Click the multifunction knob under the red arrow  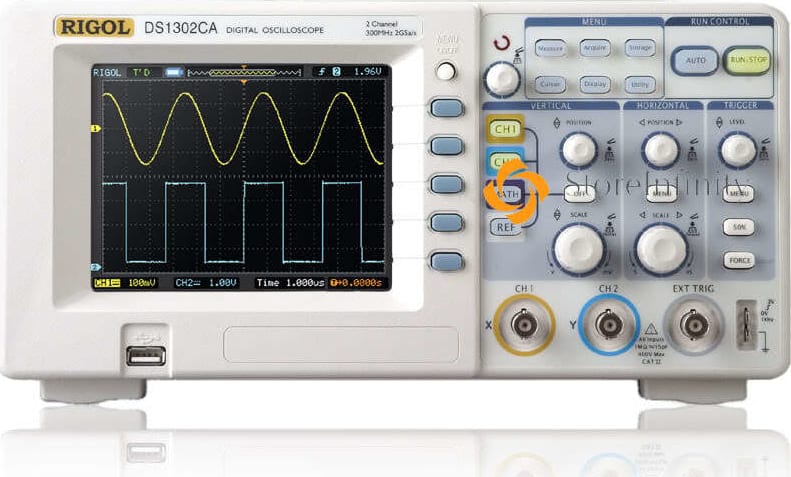(x=502, y=80)
